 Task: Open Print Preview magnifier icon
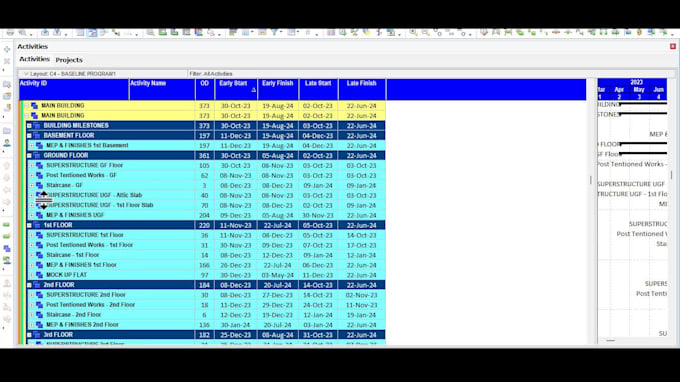23,33
